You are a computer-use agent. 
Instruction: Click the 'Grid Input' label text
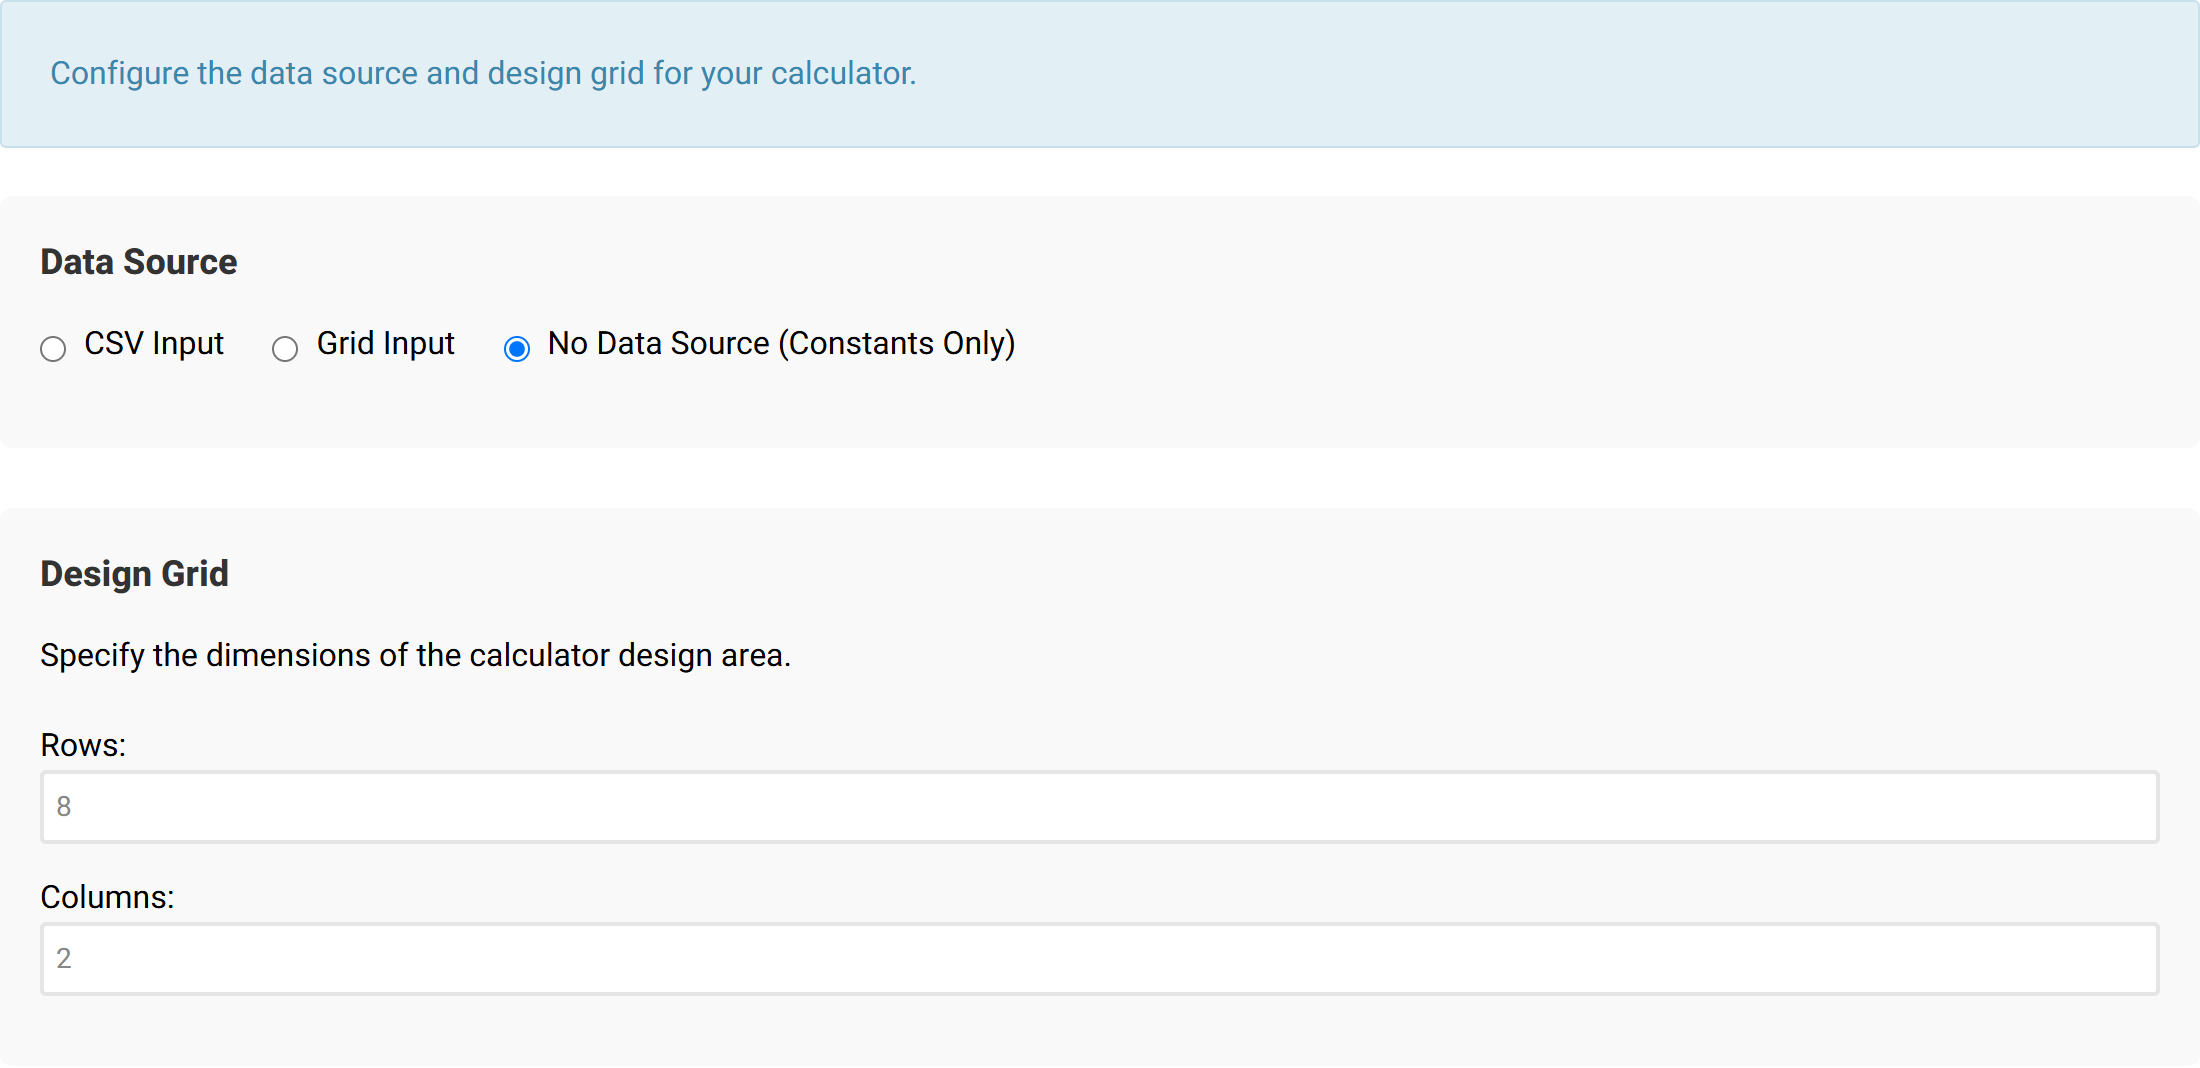386,344
